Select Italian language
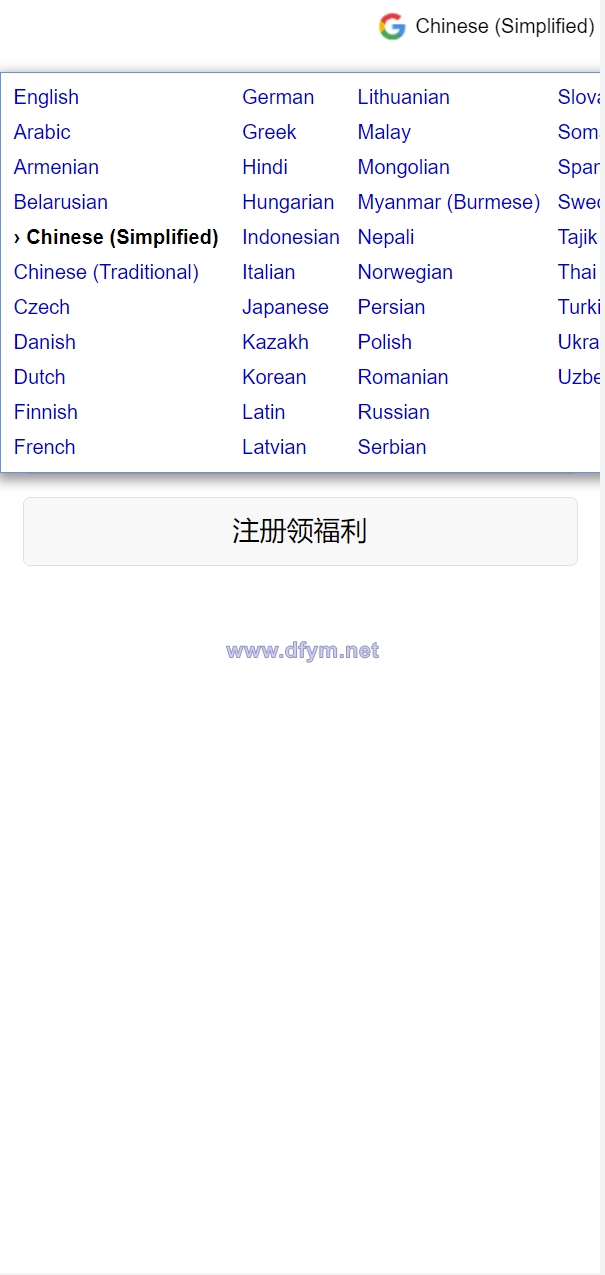This screenshot has height=1275, width=605. pos(269,272)
